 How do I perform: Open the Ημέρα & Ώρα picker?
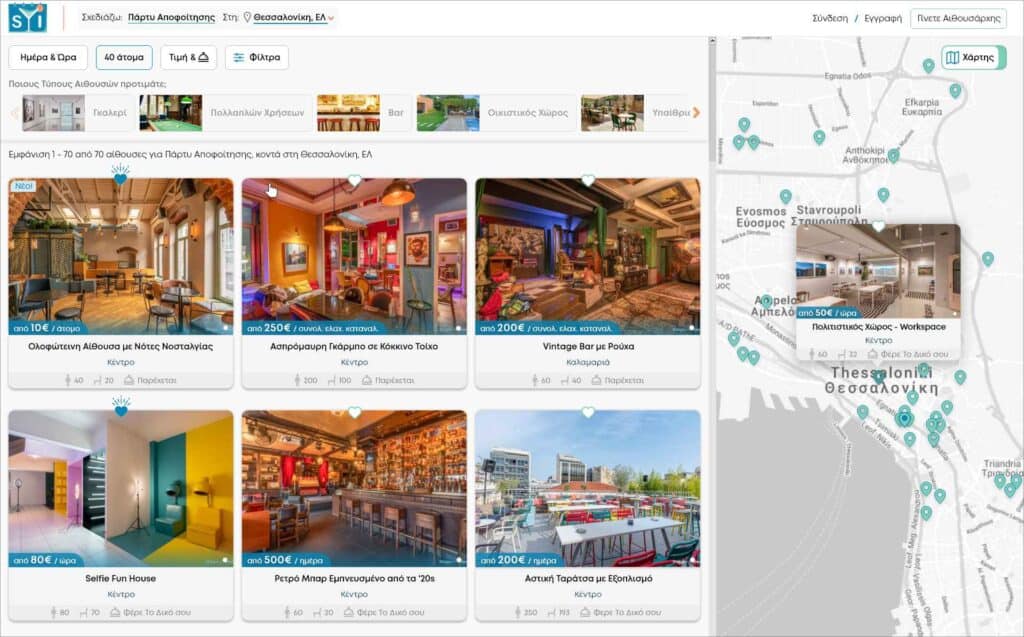point(48,57)
